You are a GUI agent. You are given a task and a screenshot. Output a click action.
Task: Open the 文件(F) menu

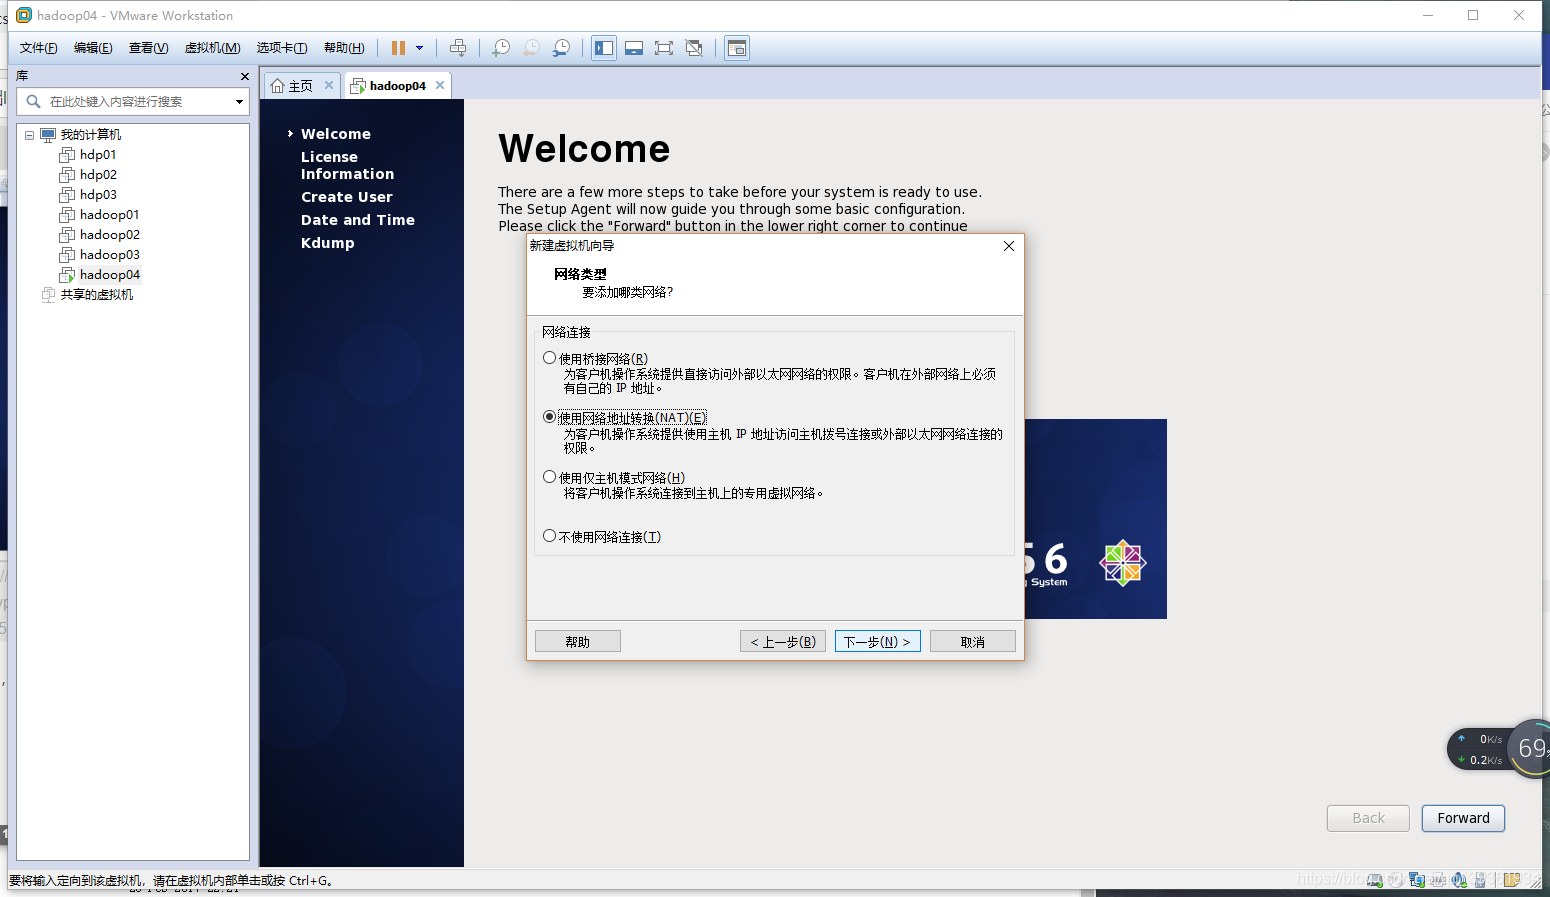(38, 48)
